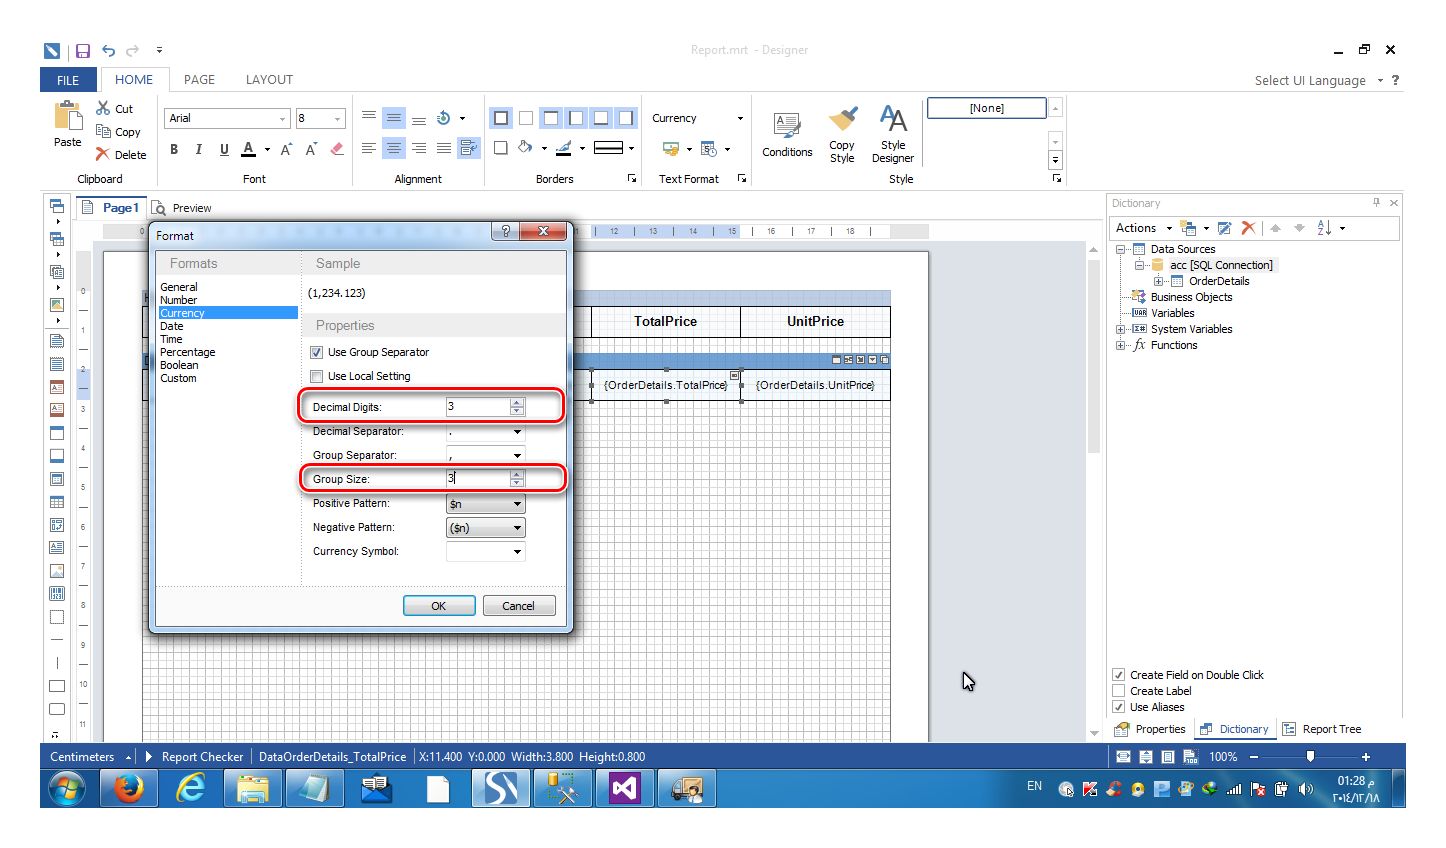Switch to the LAYOUT ribbon tab
The image size is (1446, 848).
(269, 80)
